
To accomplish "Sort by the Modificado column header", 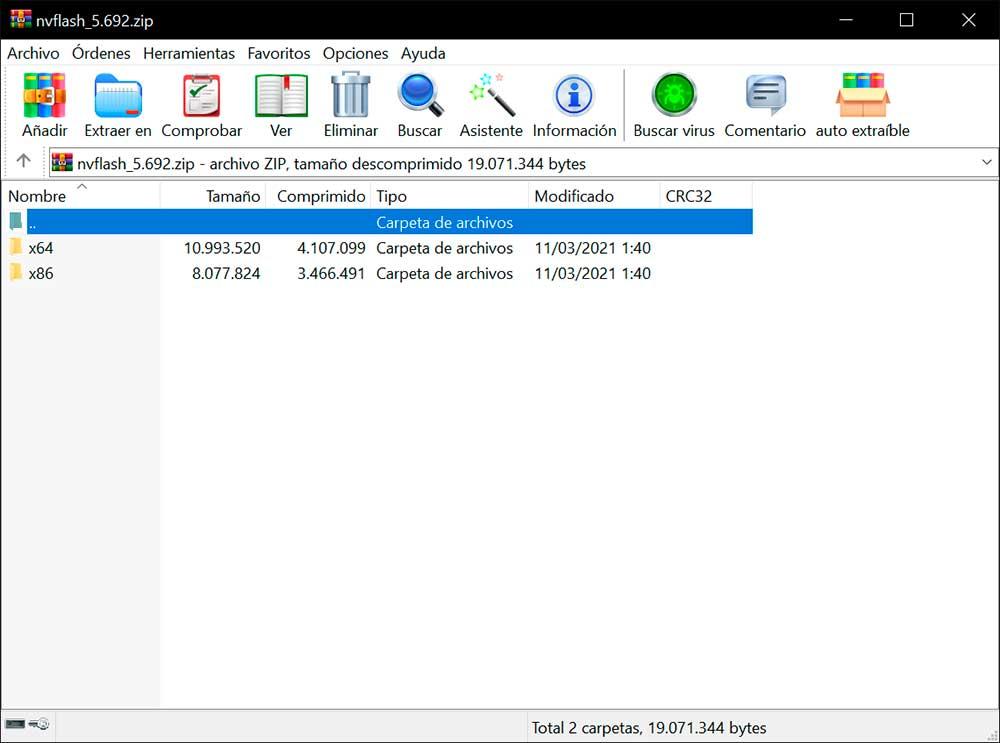I will pos(594,195).
